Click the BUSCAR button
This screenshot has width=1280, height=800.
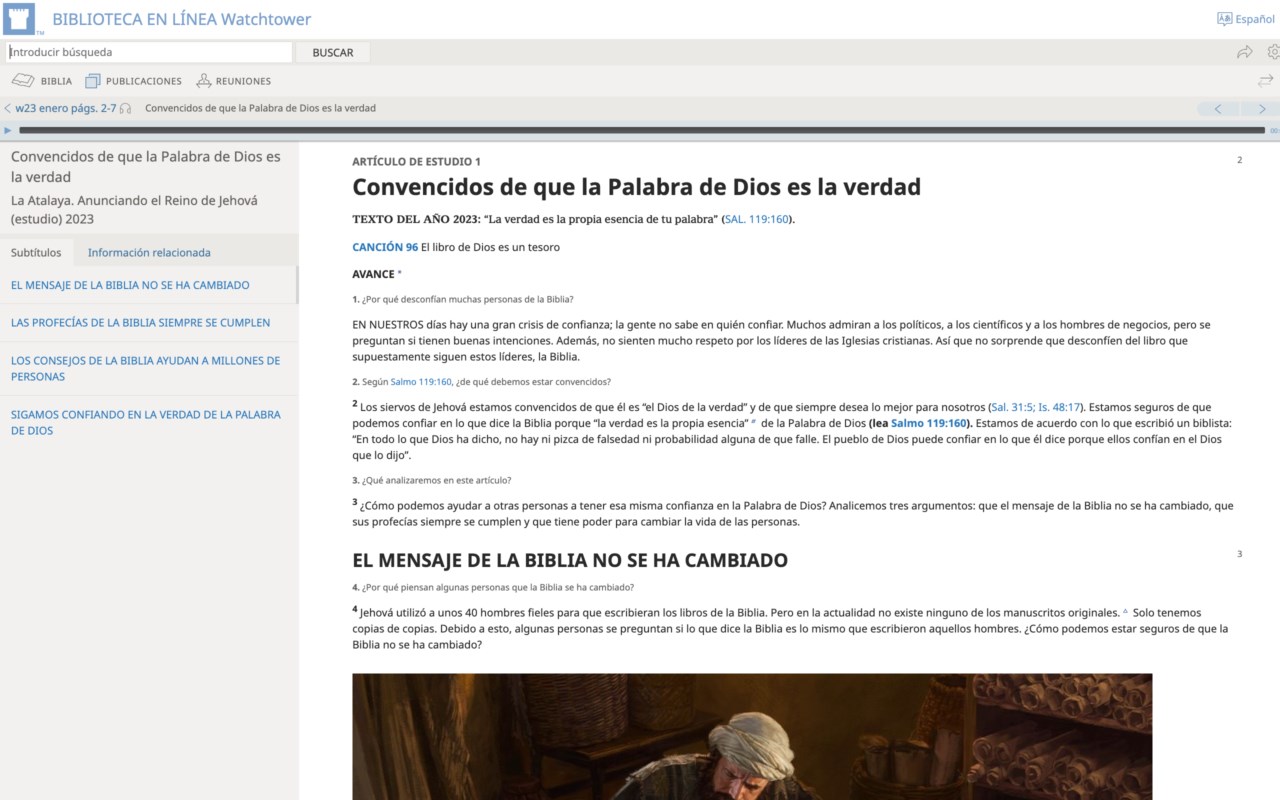tap(333, 52)
